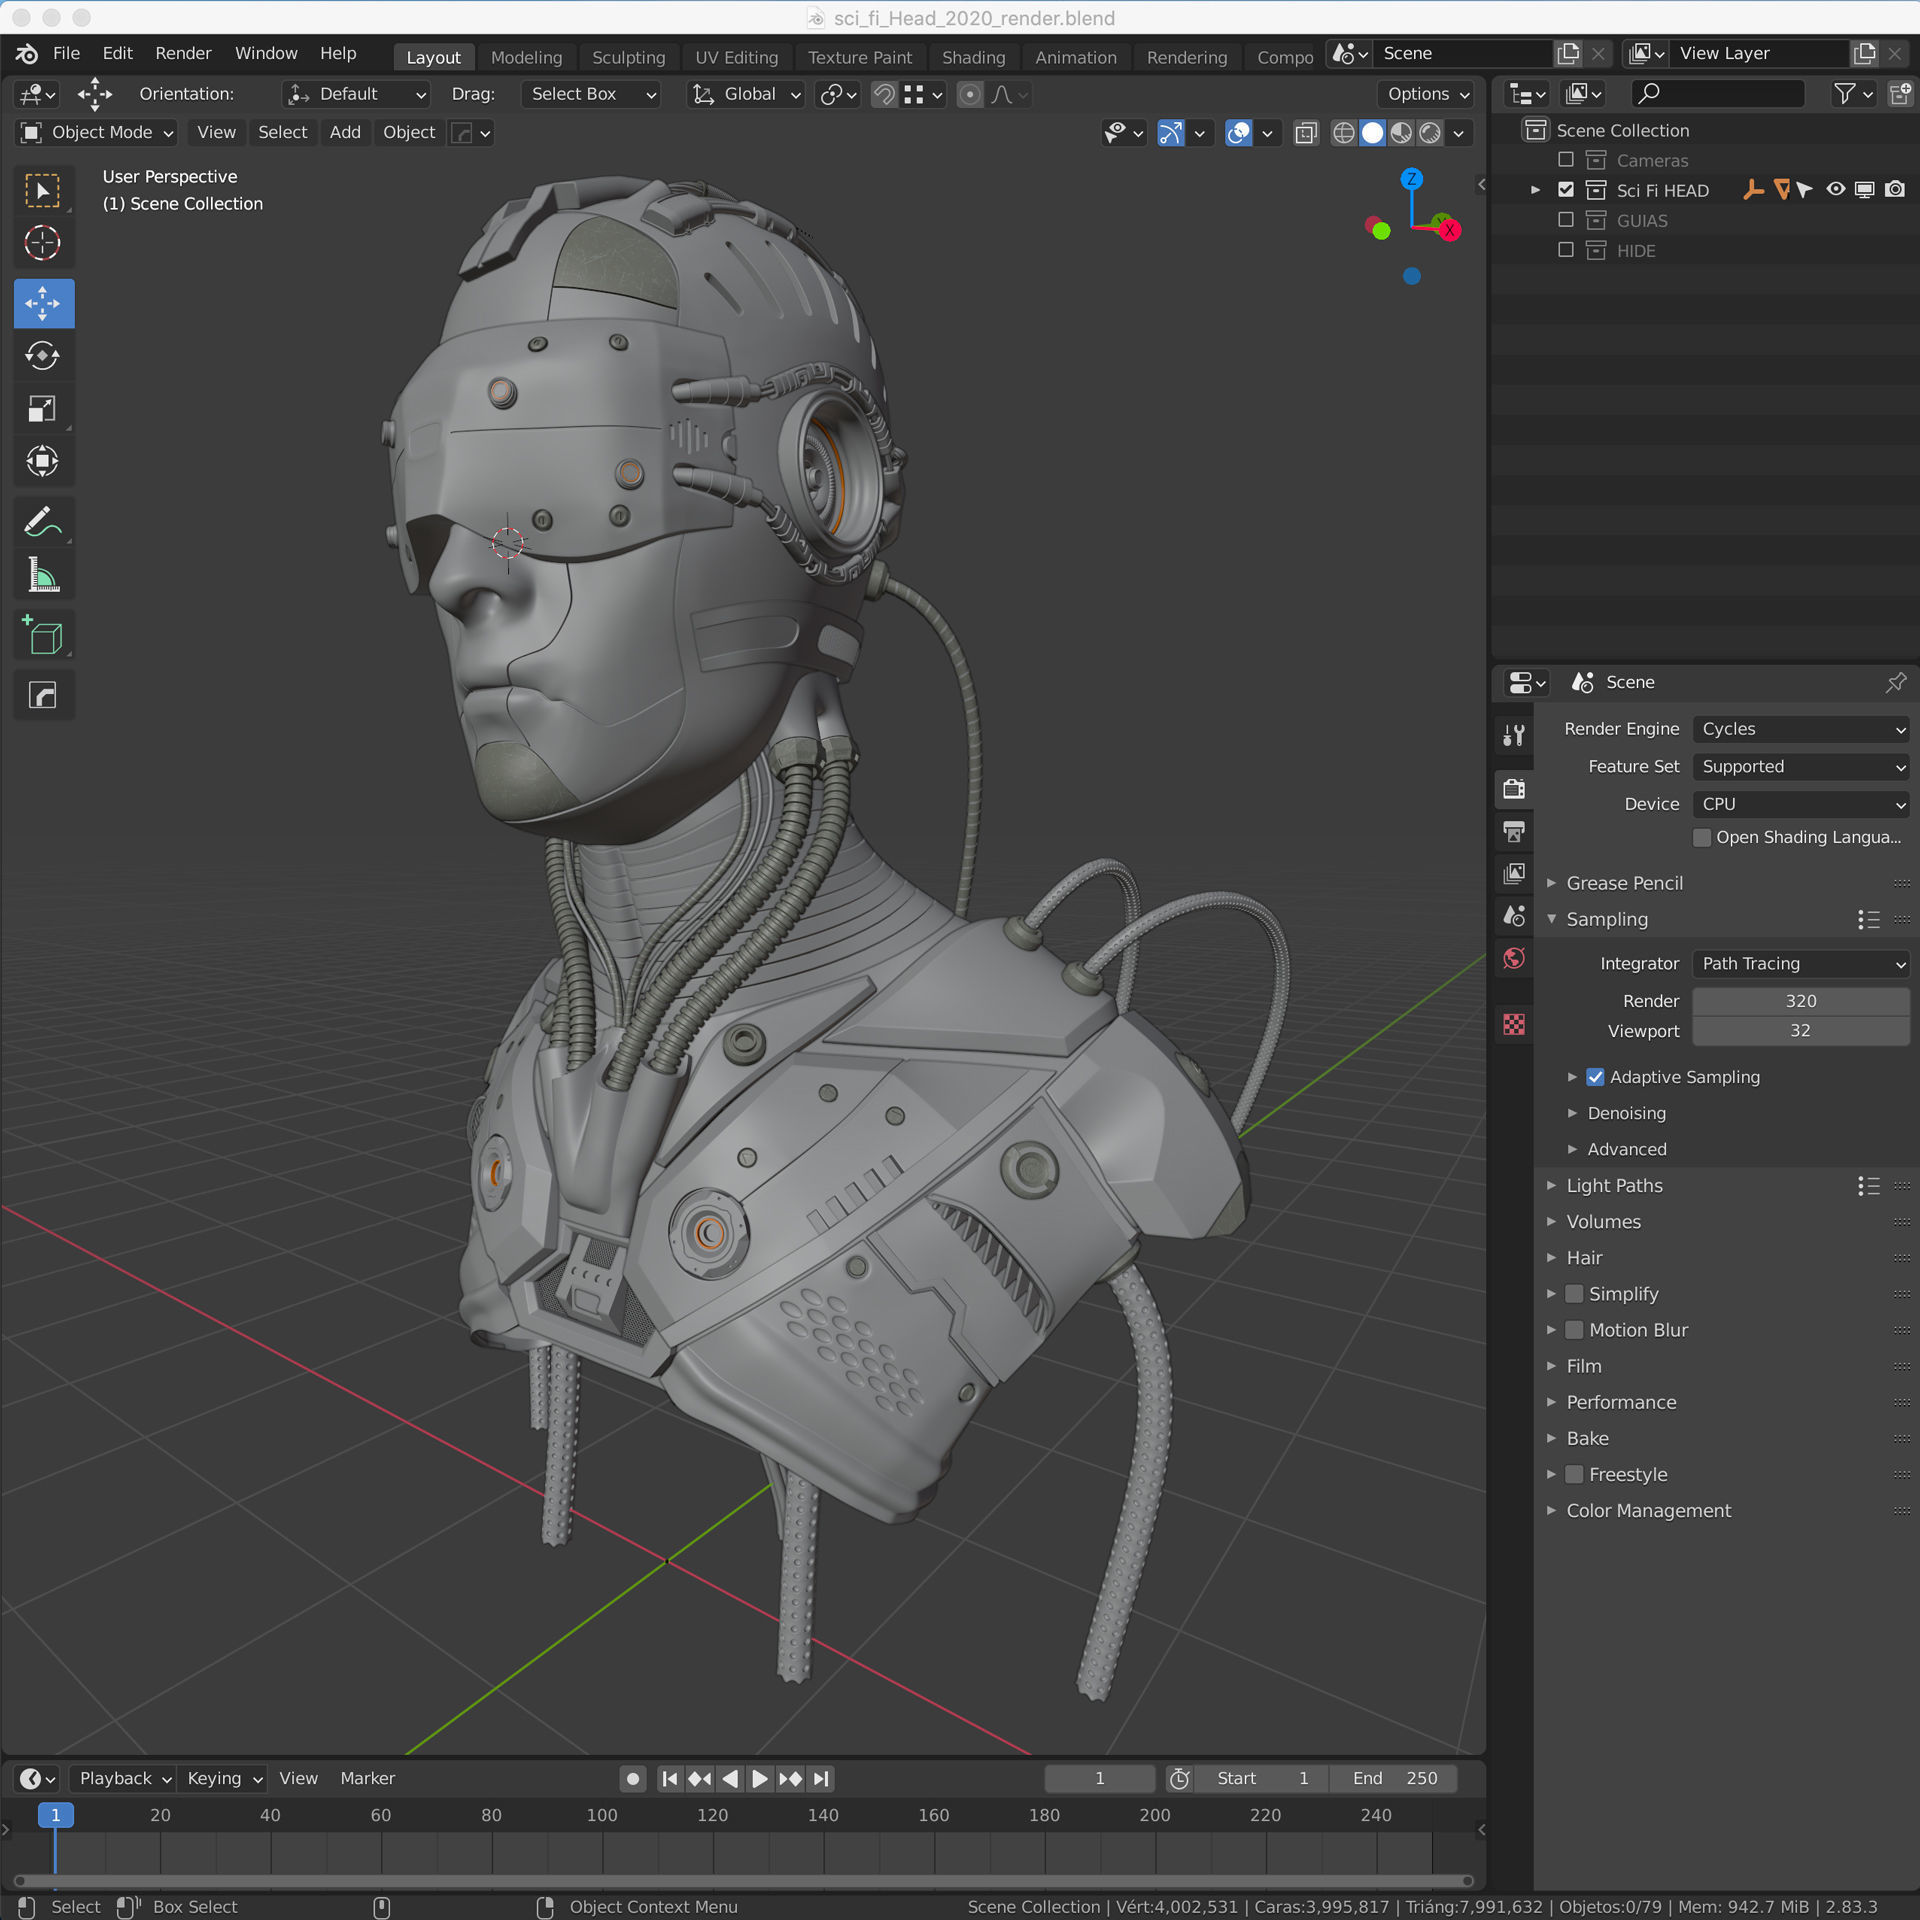Image resolution: width=1920 pixels, height=1920 pixels.
Task: Switch to solid viewport shading
Action: (1373, 133)
